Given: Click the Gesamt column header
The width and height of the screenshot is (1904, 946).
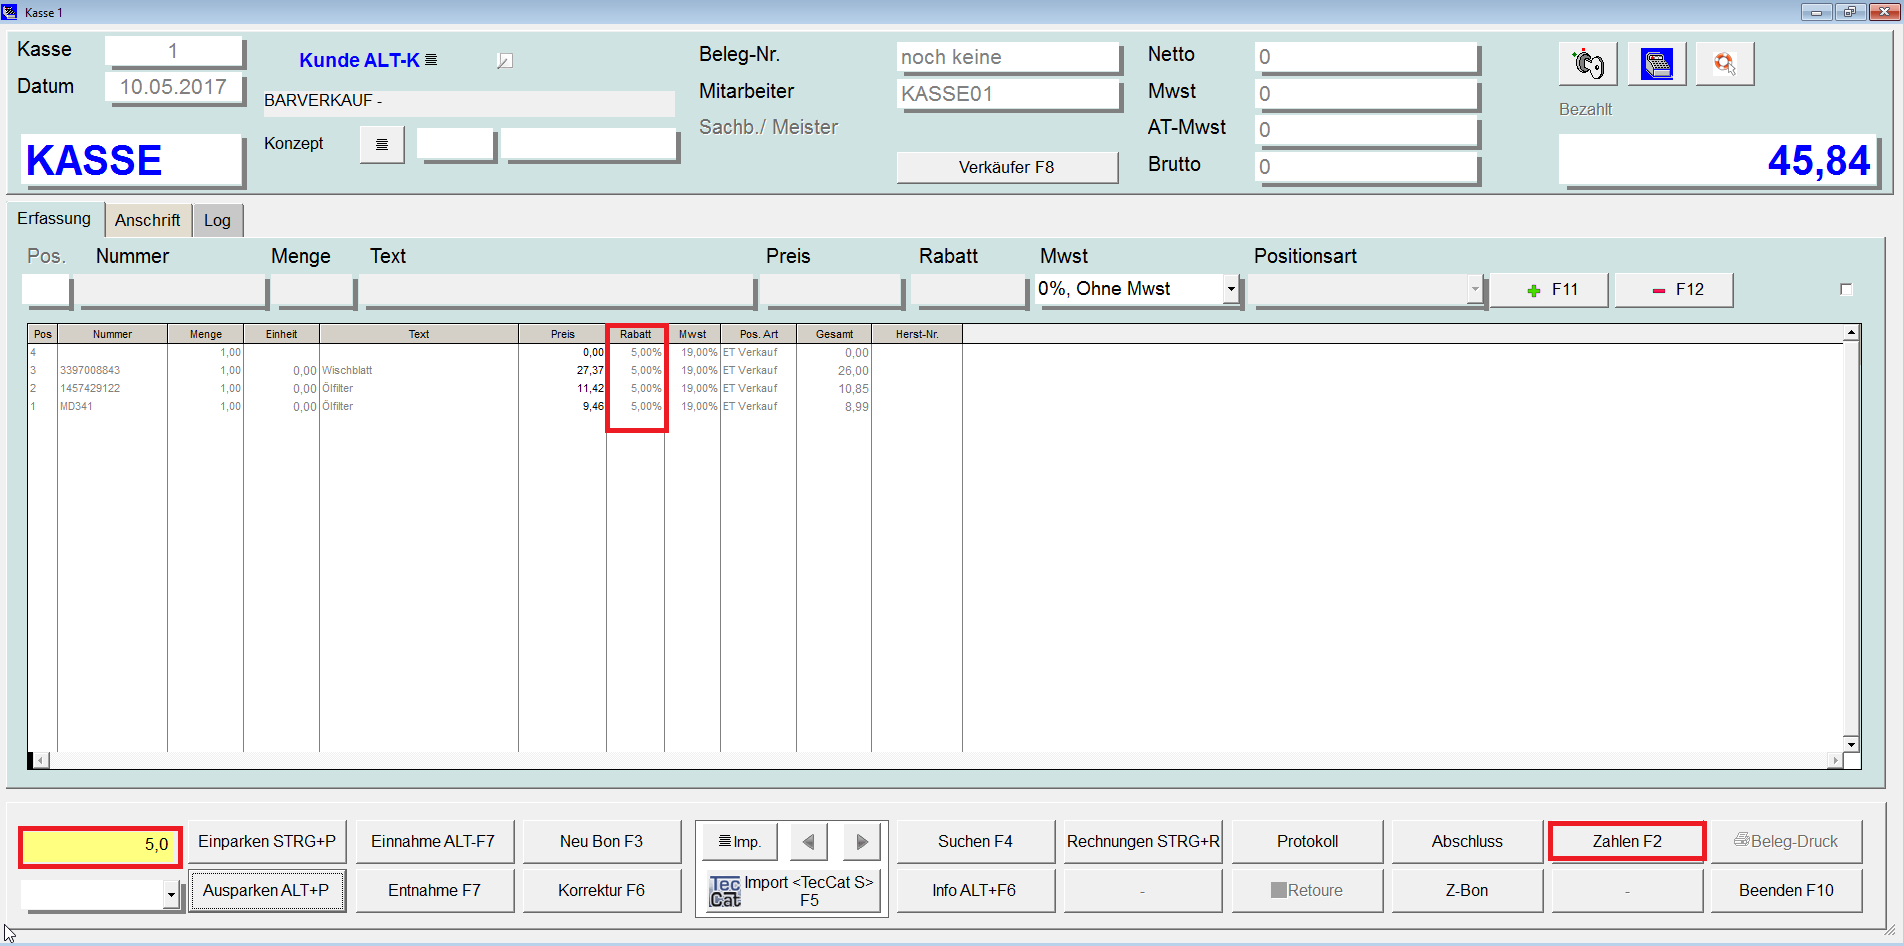Looking at the screenshot, I should coord(834,334).
